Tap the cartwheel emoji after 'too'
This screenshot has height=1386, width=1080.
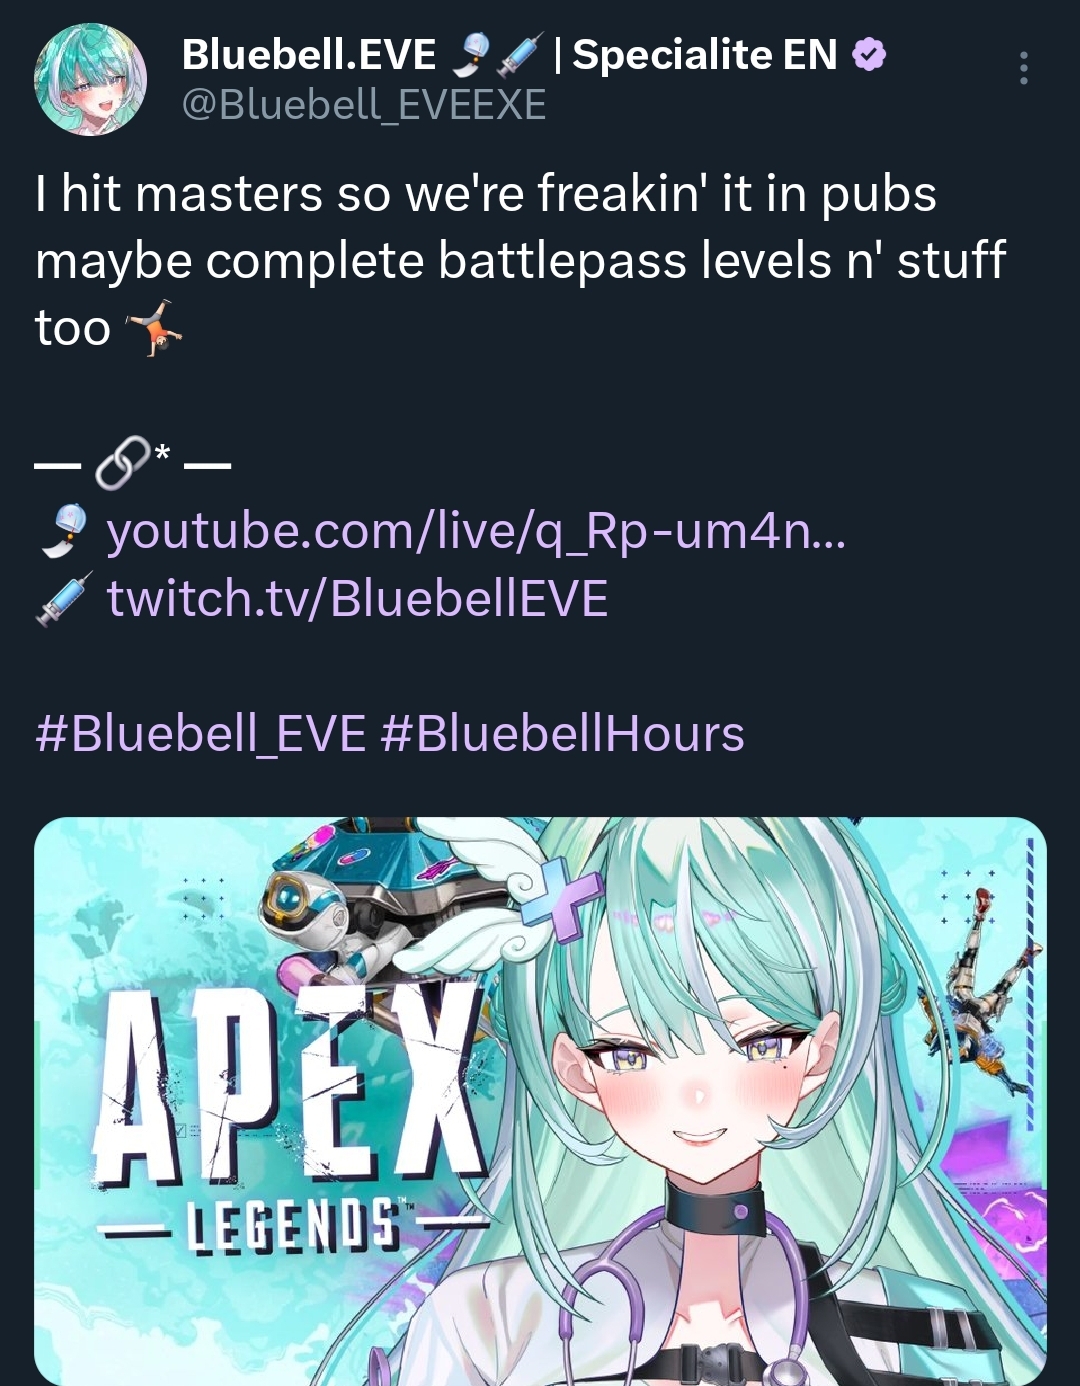pyautogui.click(x=153, y=328)
